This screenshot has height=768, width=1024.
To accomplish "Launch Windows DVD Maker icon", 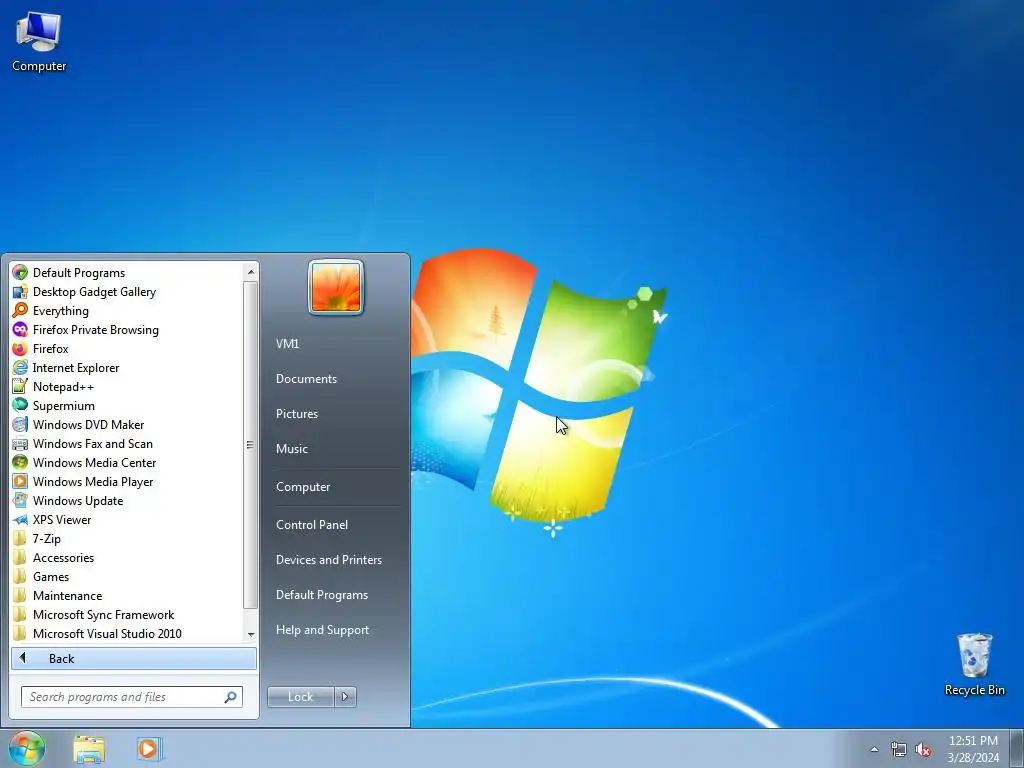I will (20, 424).
